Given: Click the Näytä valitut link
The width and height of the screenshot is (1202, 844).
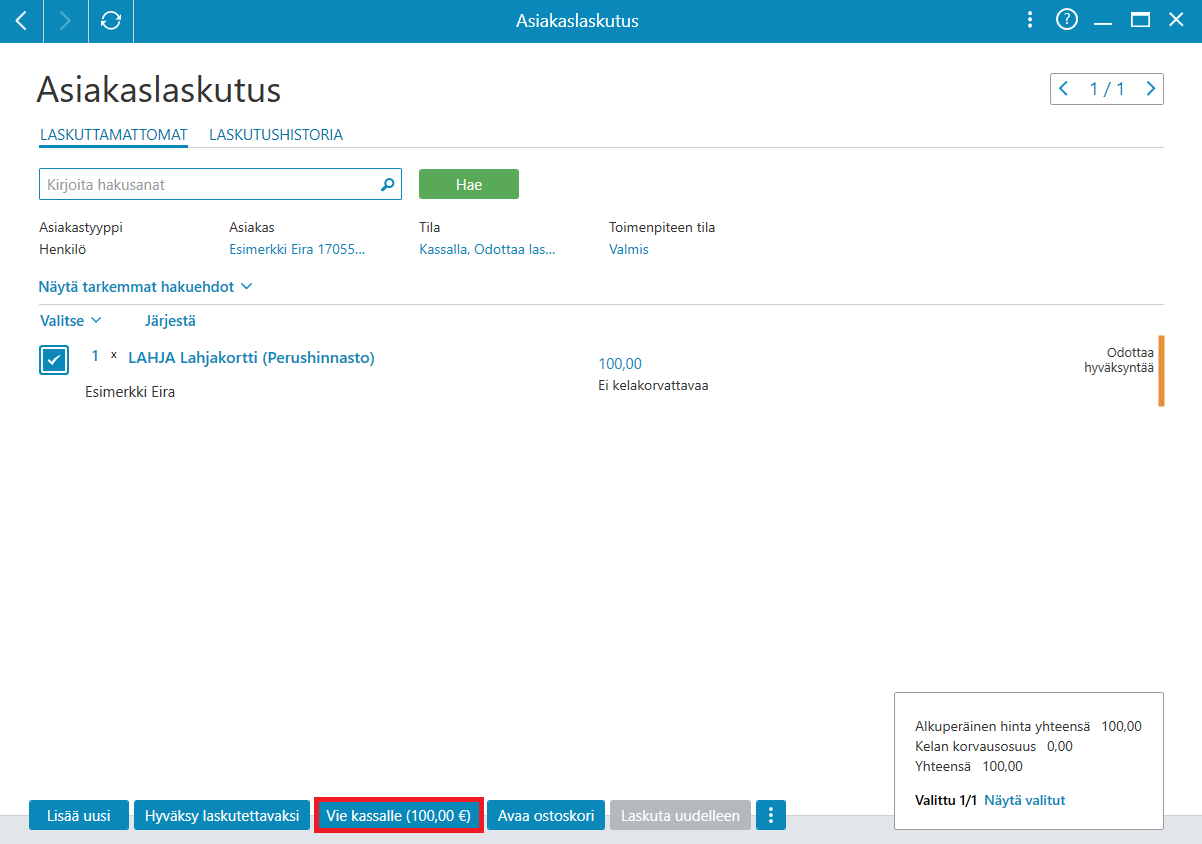Looking at the screenshot, I should (1025, 800).
